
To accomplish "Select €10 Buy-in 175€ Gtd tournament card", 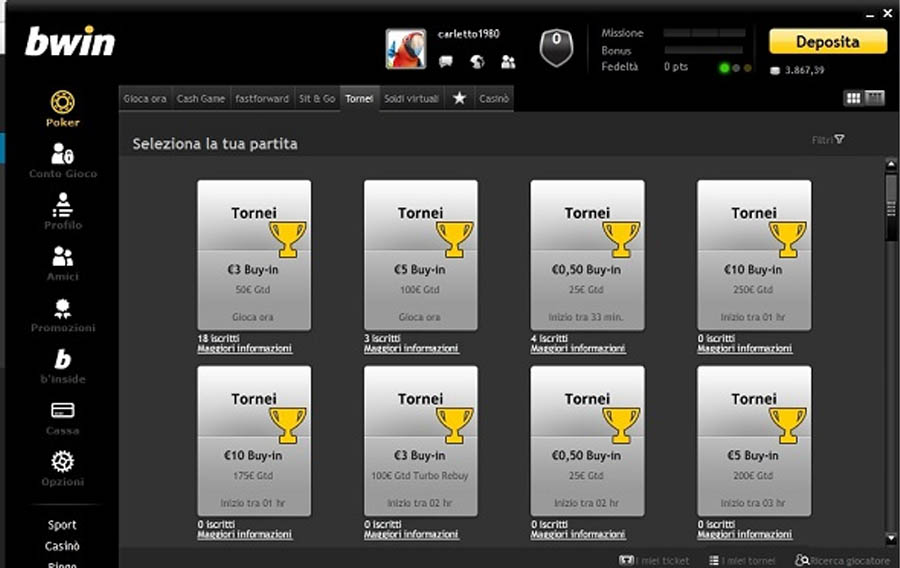I will pos(254,441).
